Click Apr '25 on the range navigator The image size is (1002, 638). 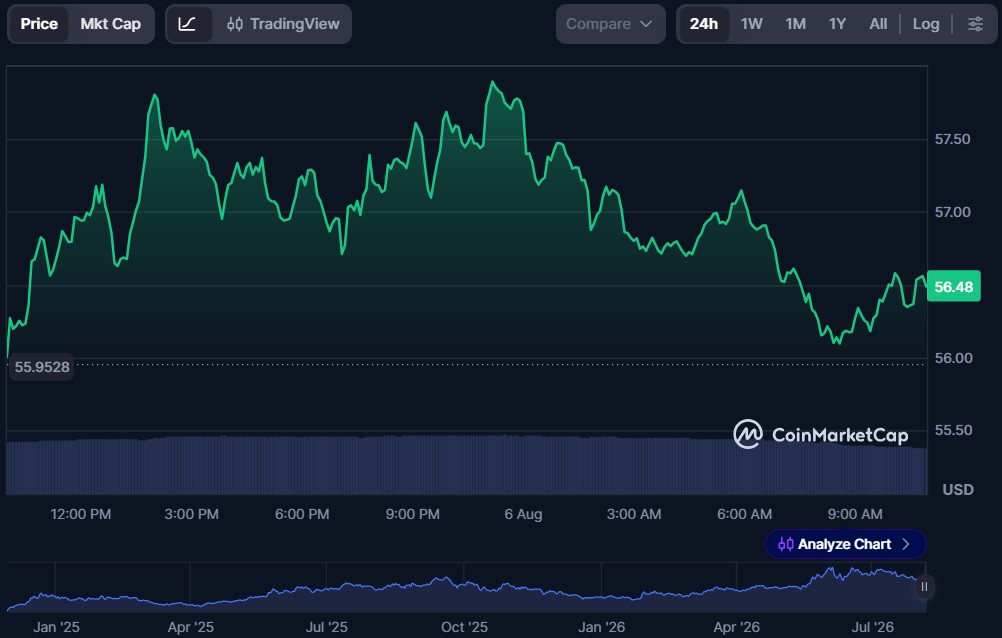click(190, 627)
